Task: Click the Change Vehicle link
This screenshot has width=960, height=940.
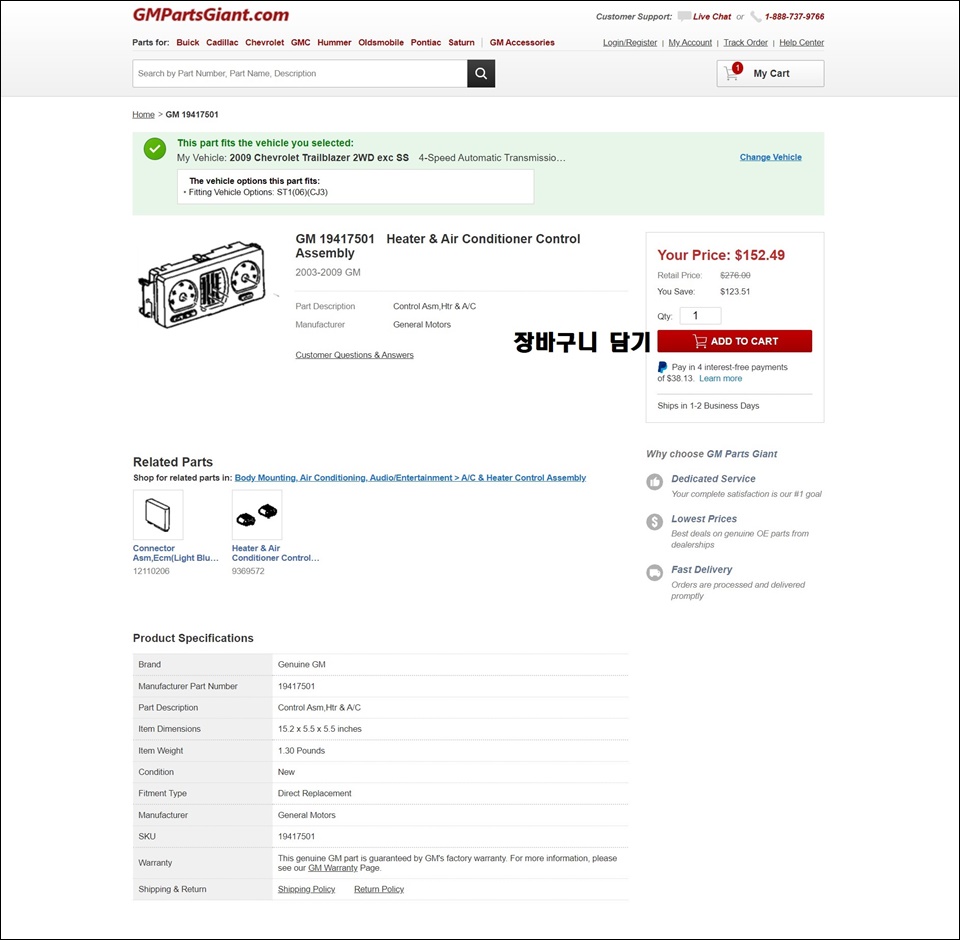Action: (770, 157)
